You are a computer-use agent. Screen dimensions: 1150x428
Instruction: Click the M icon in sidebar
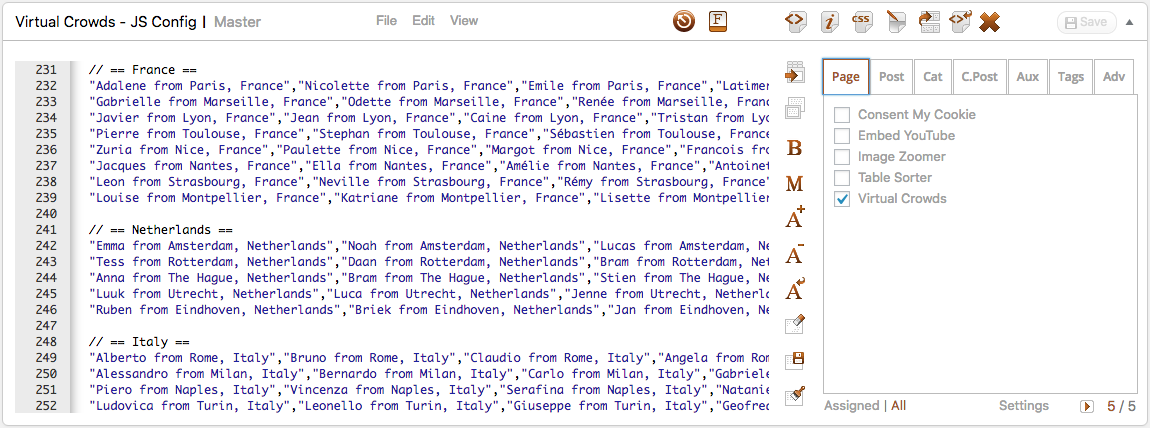(x=794, y=184)
